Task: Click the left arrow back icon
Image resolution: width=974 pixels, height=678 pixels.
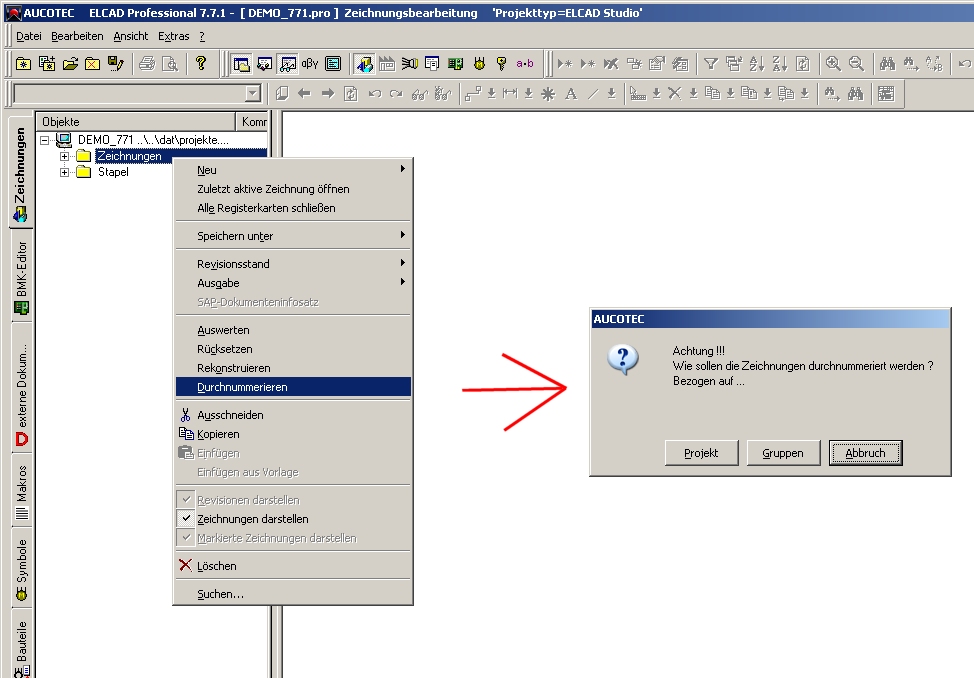Action: tap(304, 94)
